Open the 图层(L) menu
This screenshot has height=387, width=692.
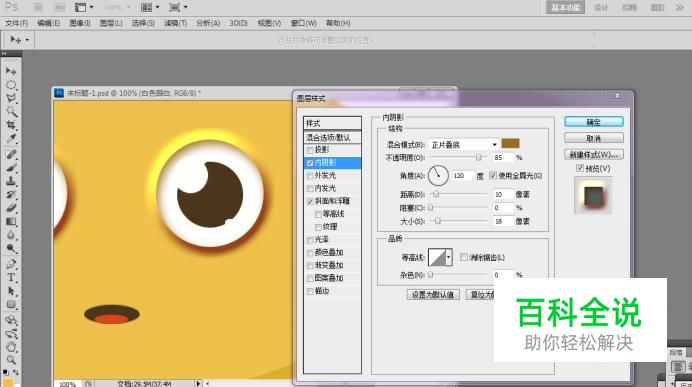tap(111, 23)
